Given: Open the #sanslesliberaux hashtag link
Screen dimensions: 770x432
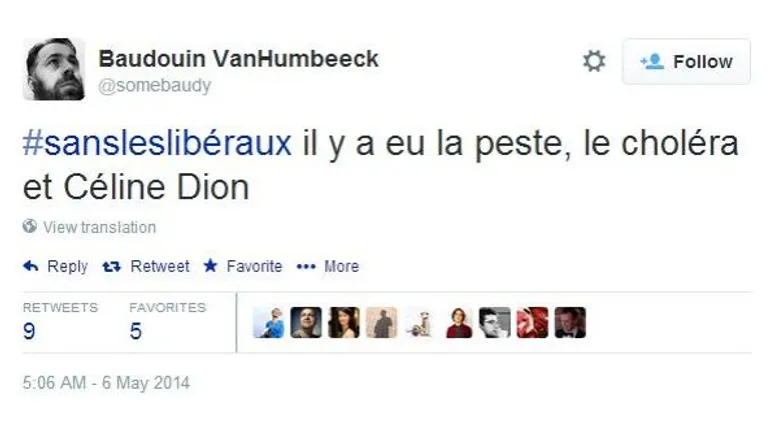Looking at the screenshot, I should (x=157, y=143).
